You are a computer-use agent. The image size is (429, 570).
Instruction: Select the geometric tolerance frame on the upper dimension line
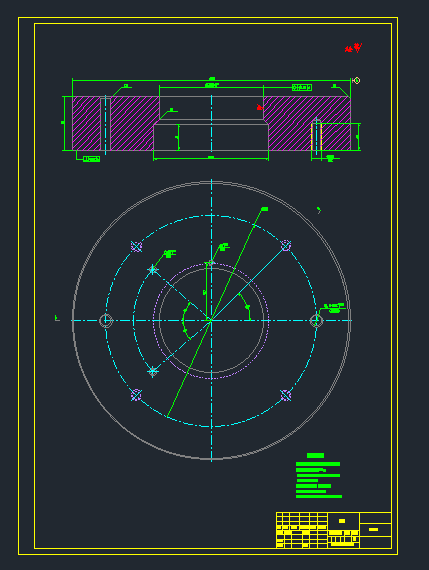(302, 87)
